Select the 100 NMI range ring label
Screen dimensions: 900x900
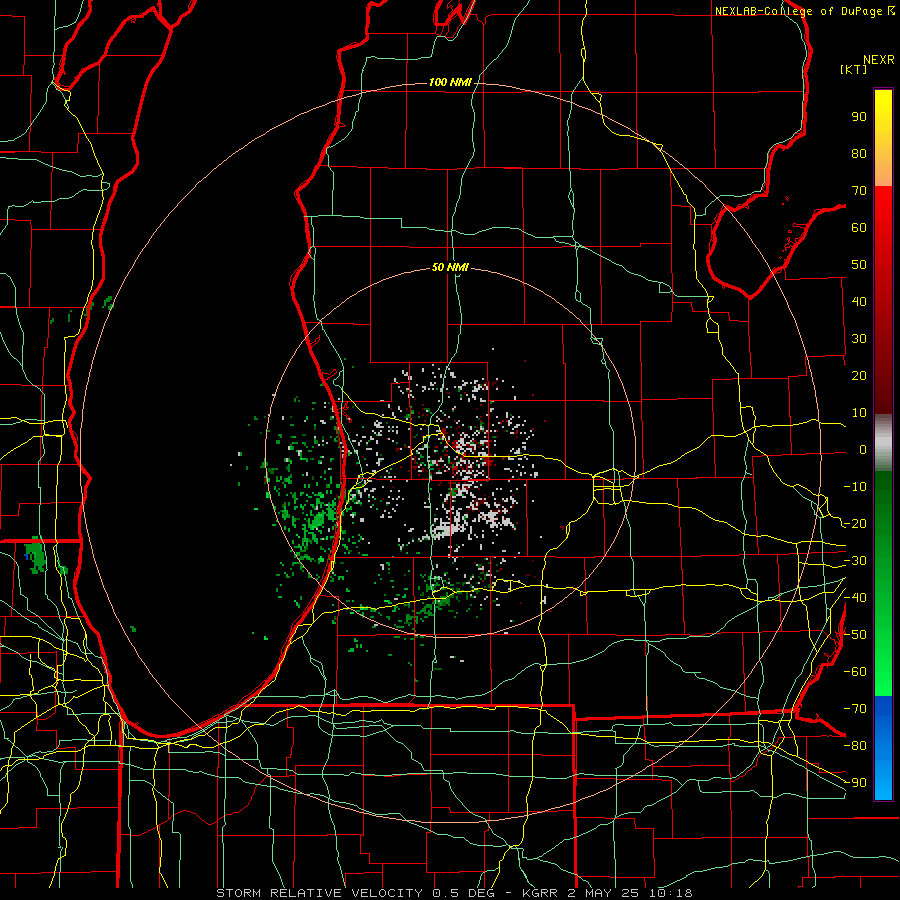tap(450, 83)
